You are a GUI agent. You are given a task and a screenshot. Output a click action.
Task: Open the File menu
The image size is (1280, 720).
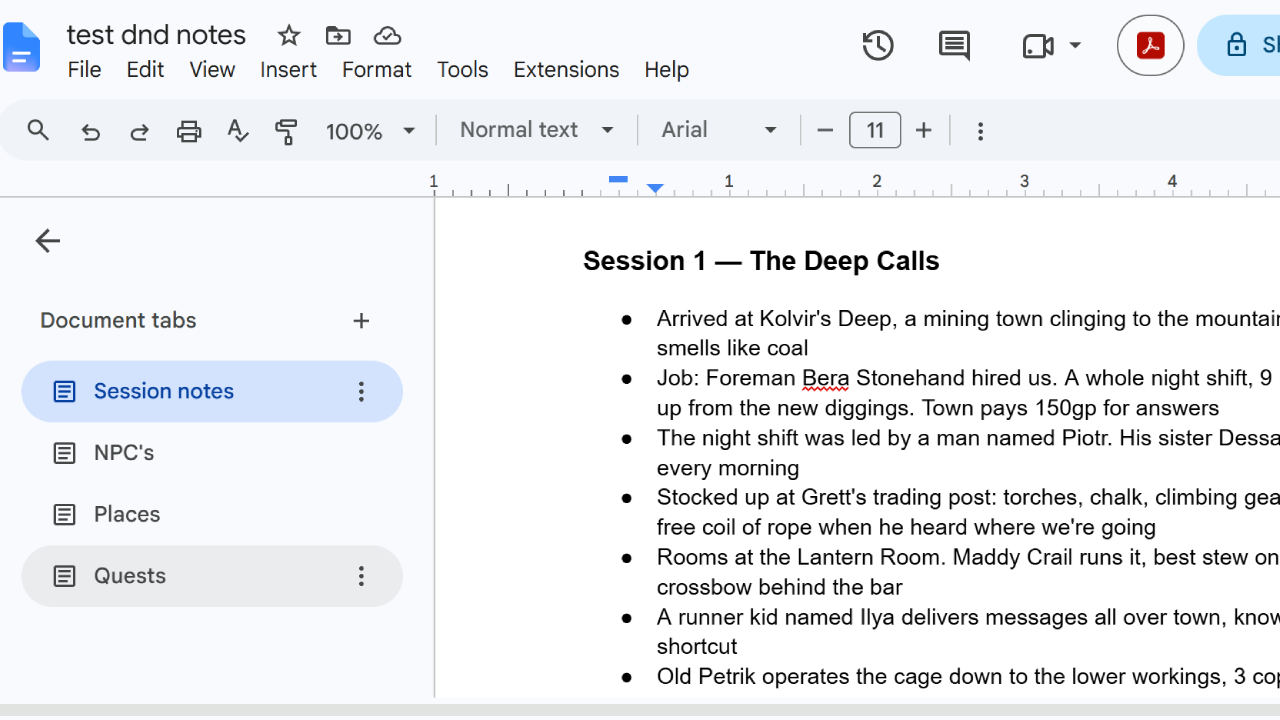coord(84,70)
